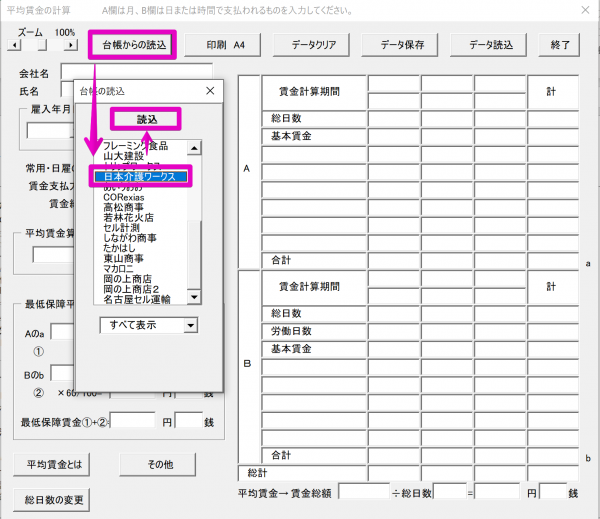Image resolution: width=600 pixels, height=519 pixels.
Task: Click the 台帳からの読込 button
Action: point(134,45)
